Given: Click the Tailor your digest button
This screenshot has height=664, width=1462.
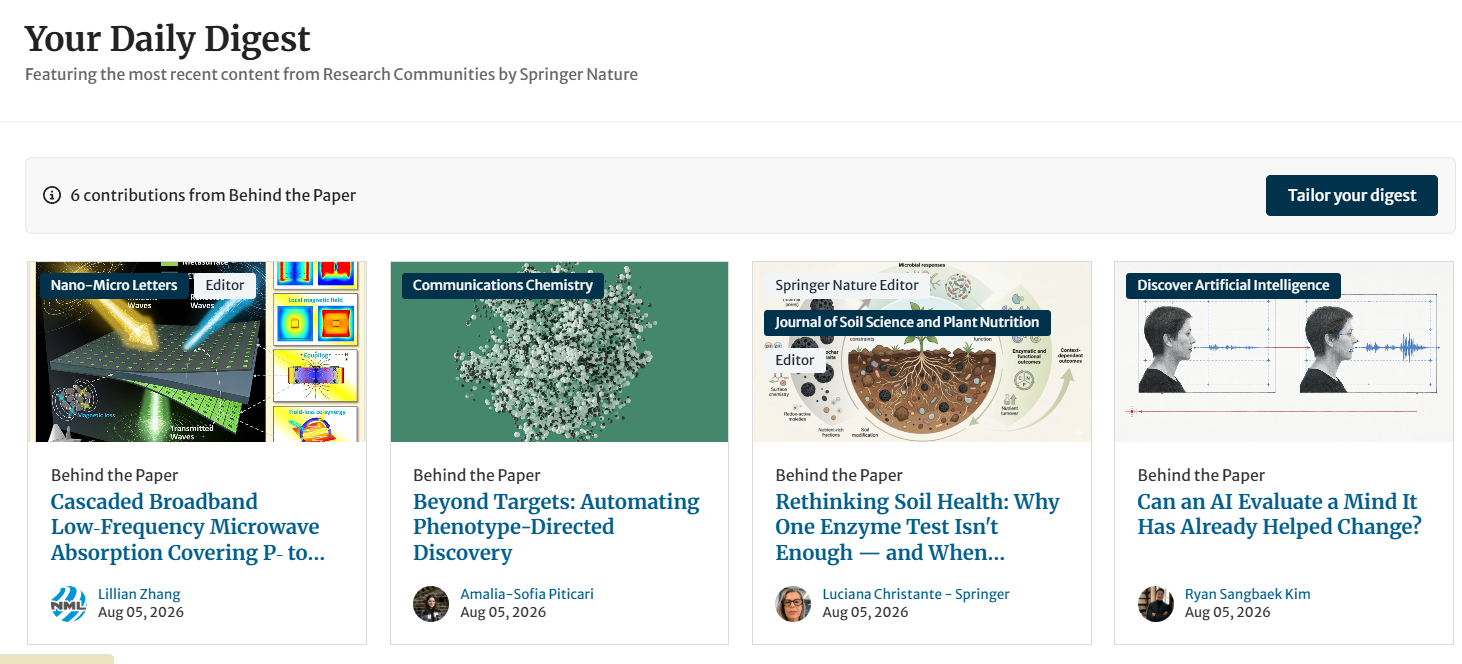Looking at the screenshot, I should [x=1351, y=195].
